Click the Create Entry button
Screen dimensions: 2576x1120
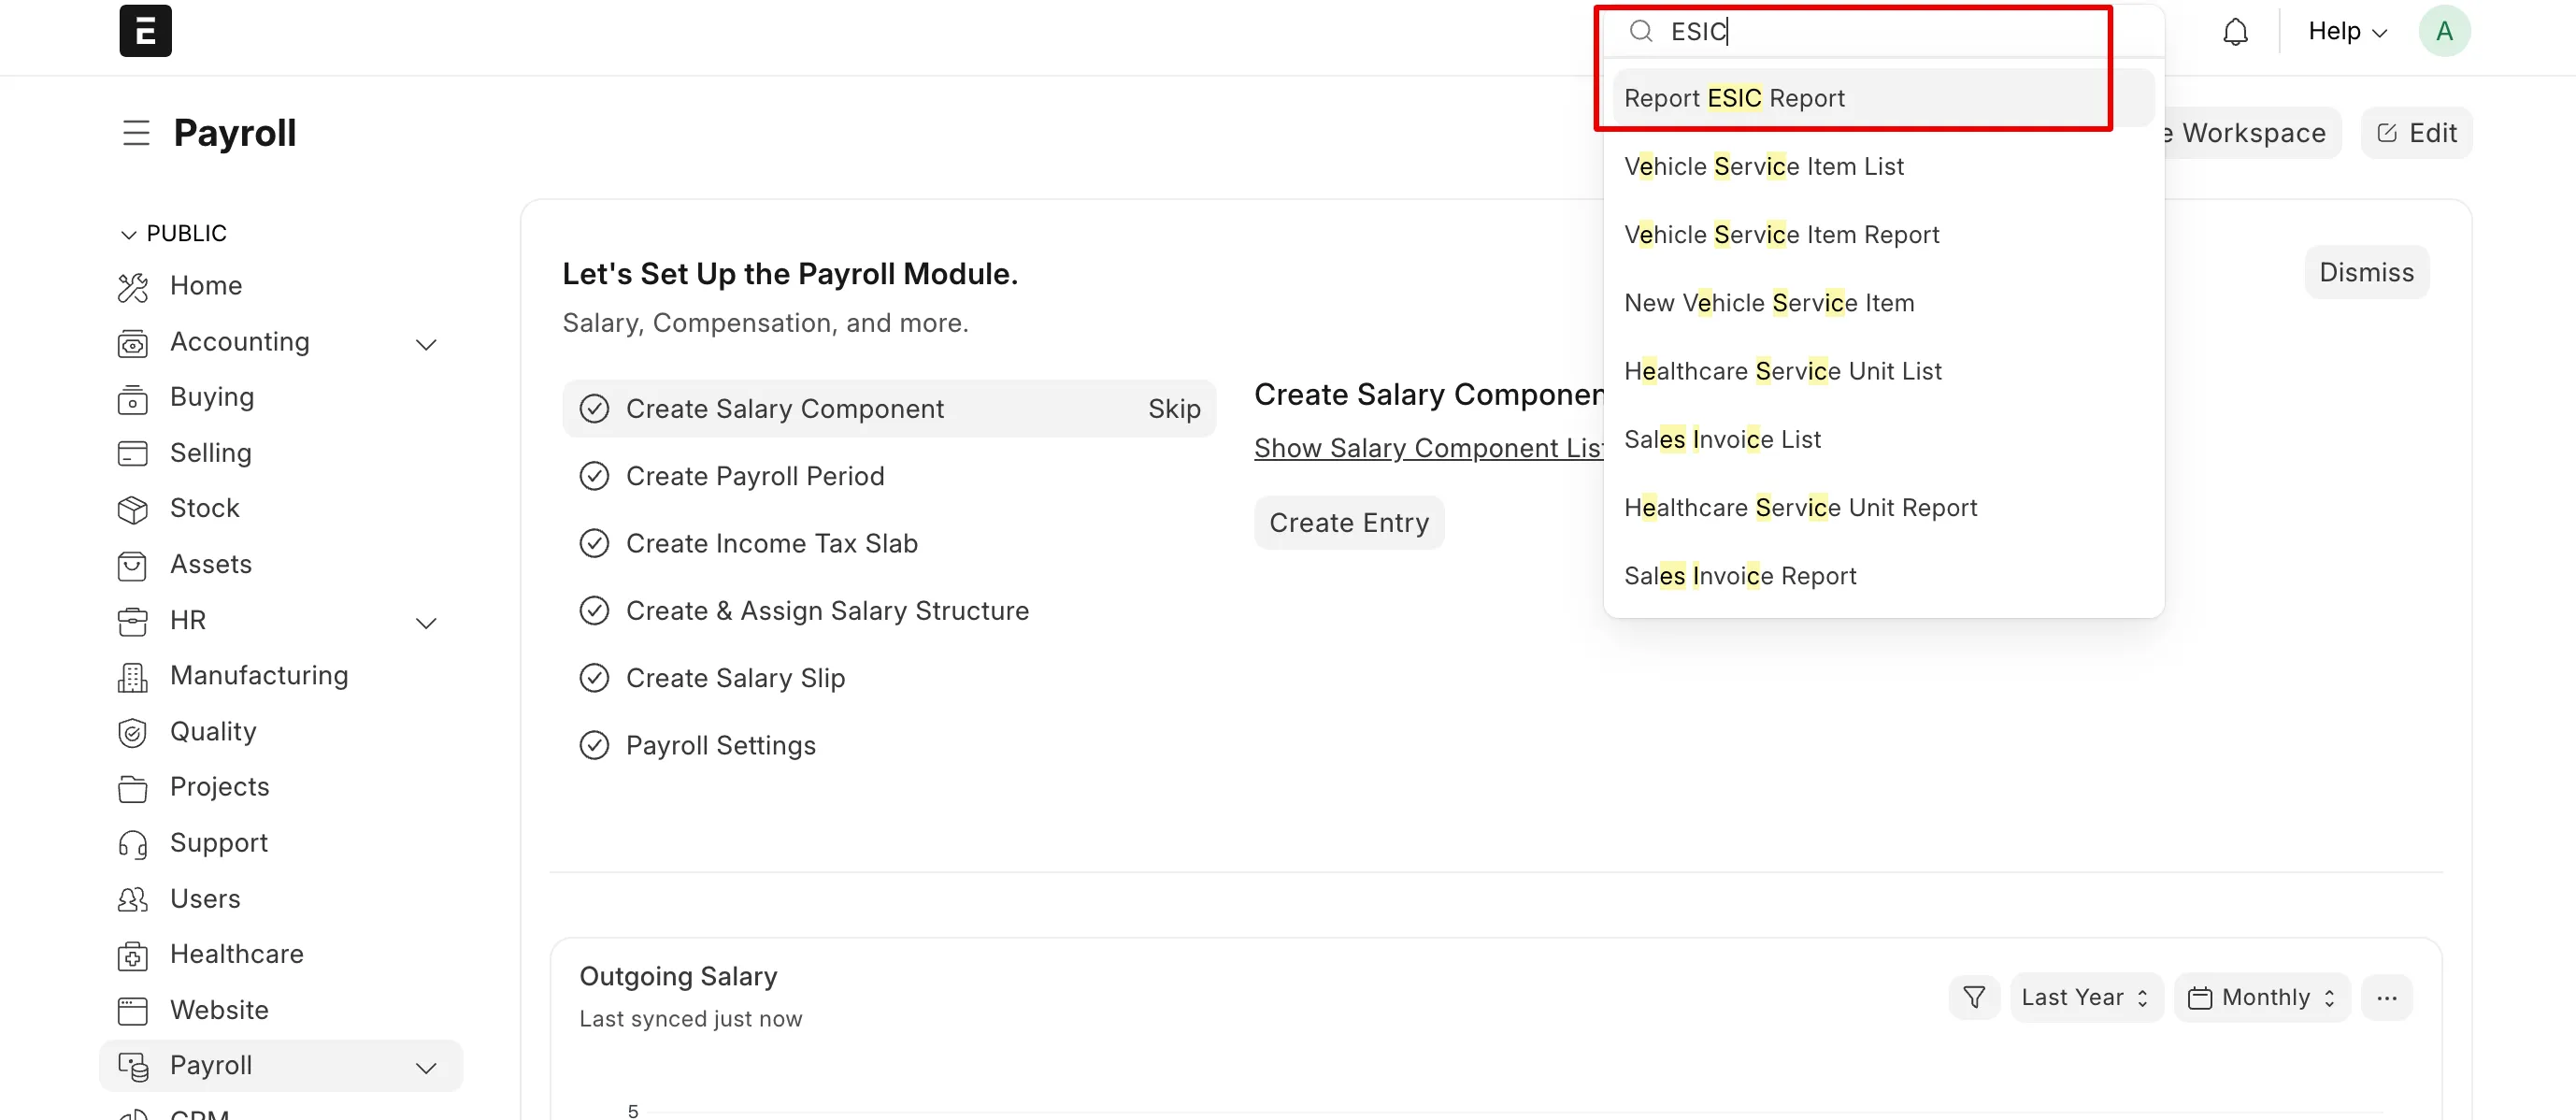1348,522
